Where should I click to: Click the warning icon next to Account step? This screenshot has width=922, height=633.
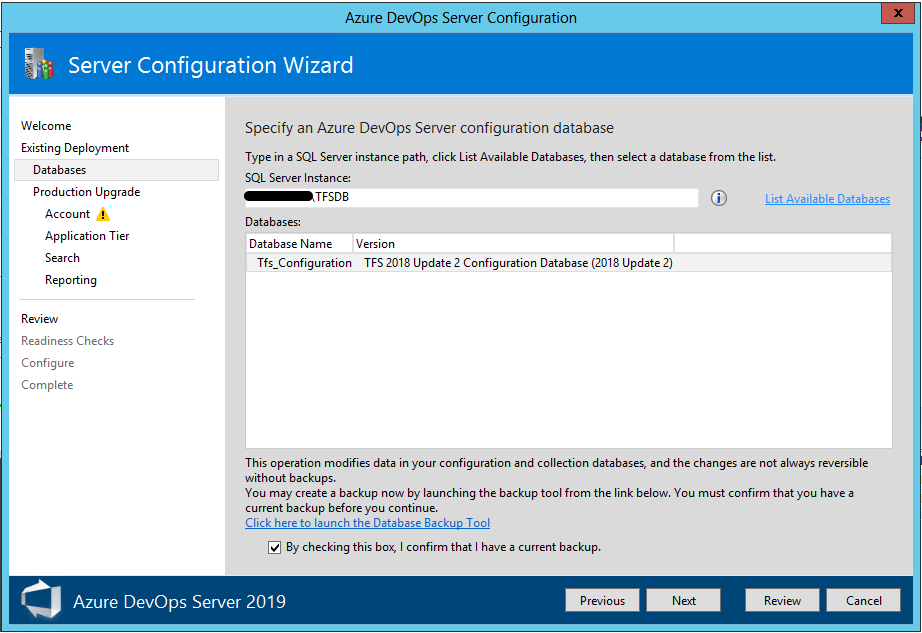pos(101,213)
